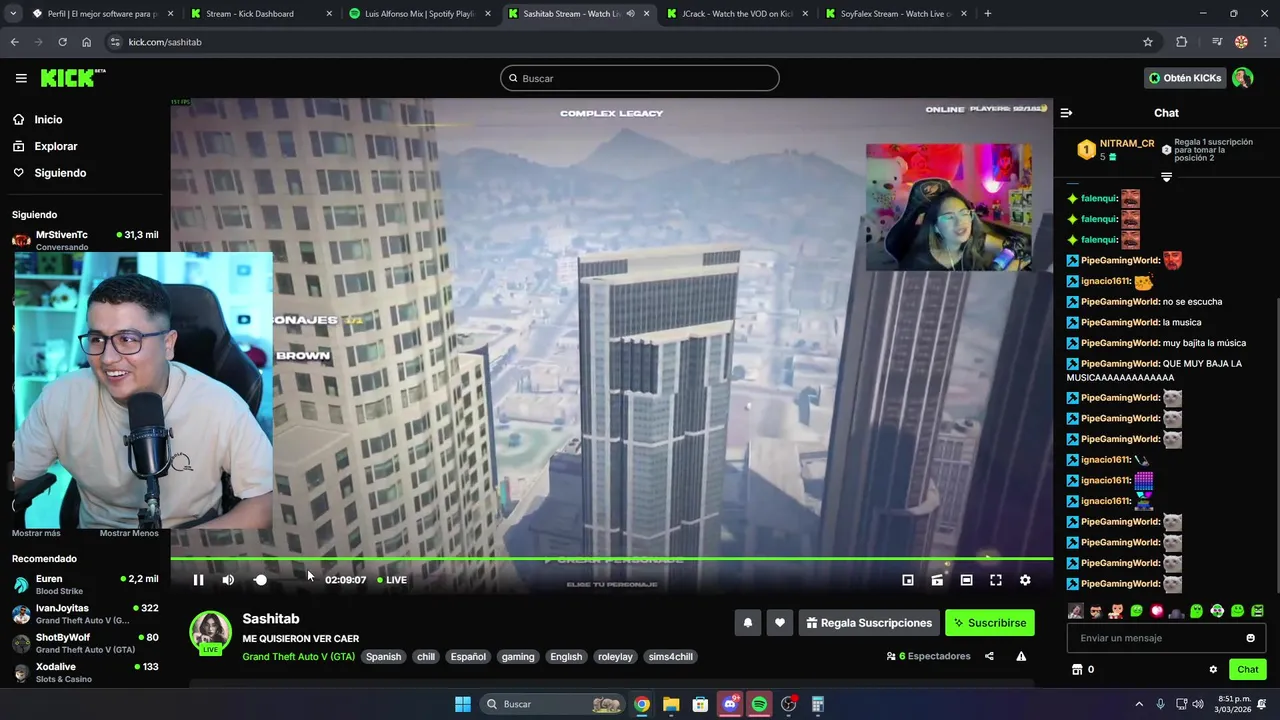Insert the pink glowing orb emote
Screen dimensions: 1280x720
click(1157, 611)
